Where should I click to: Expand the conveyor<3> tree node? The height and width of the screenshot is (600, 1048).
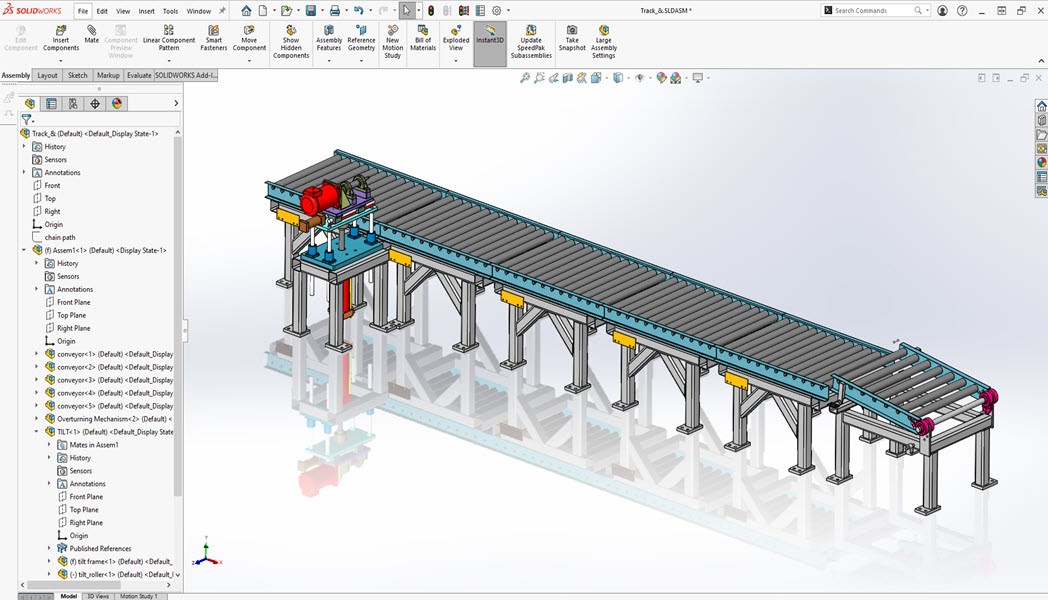(37, 380)
